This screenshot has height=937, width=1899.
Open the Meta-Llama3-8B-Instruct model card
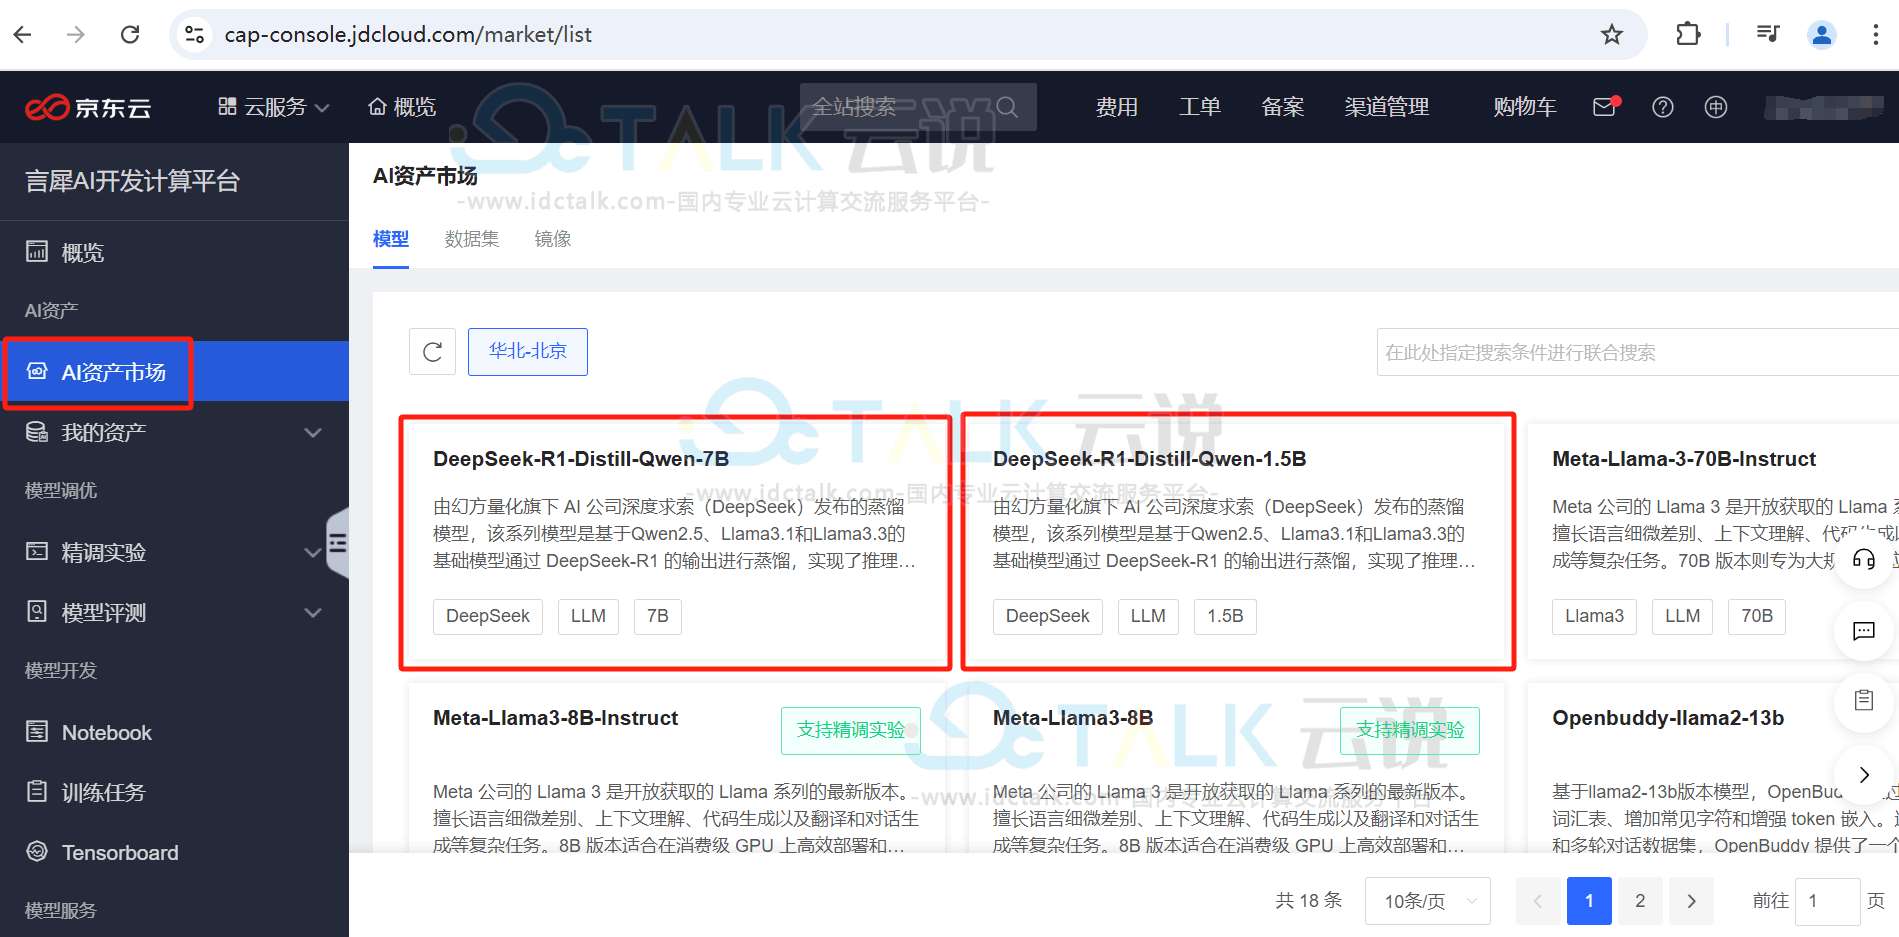[x=676, y=768]
